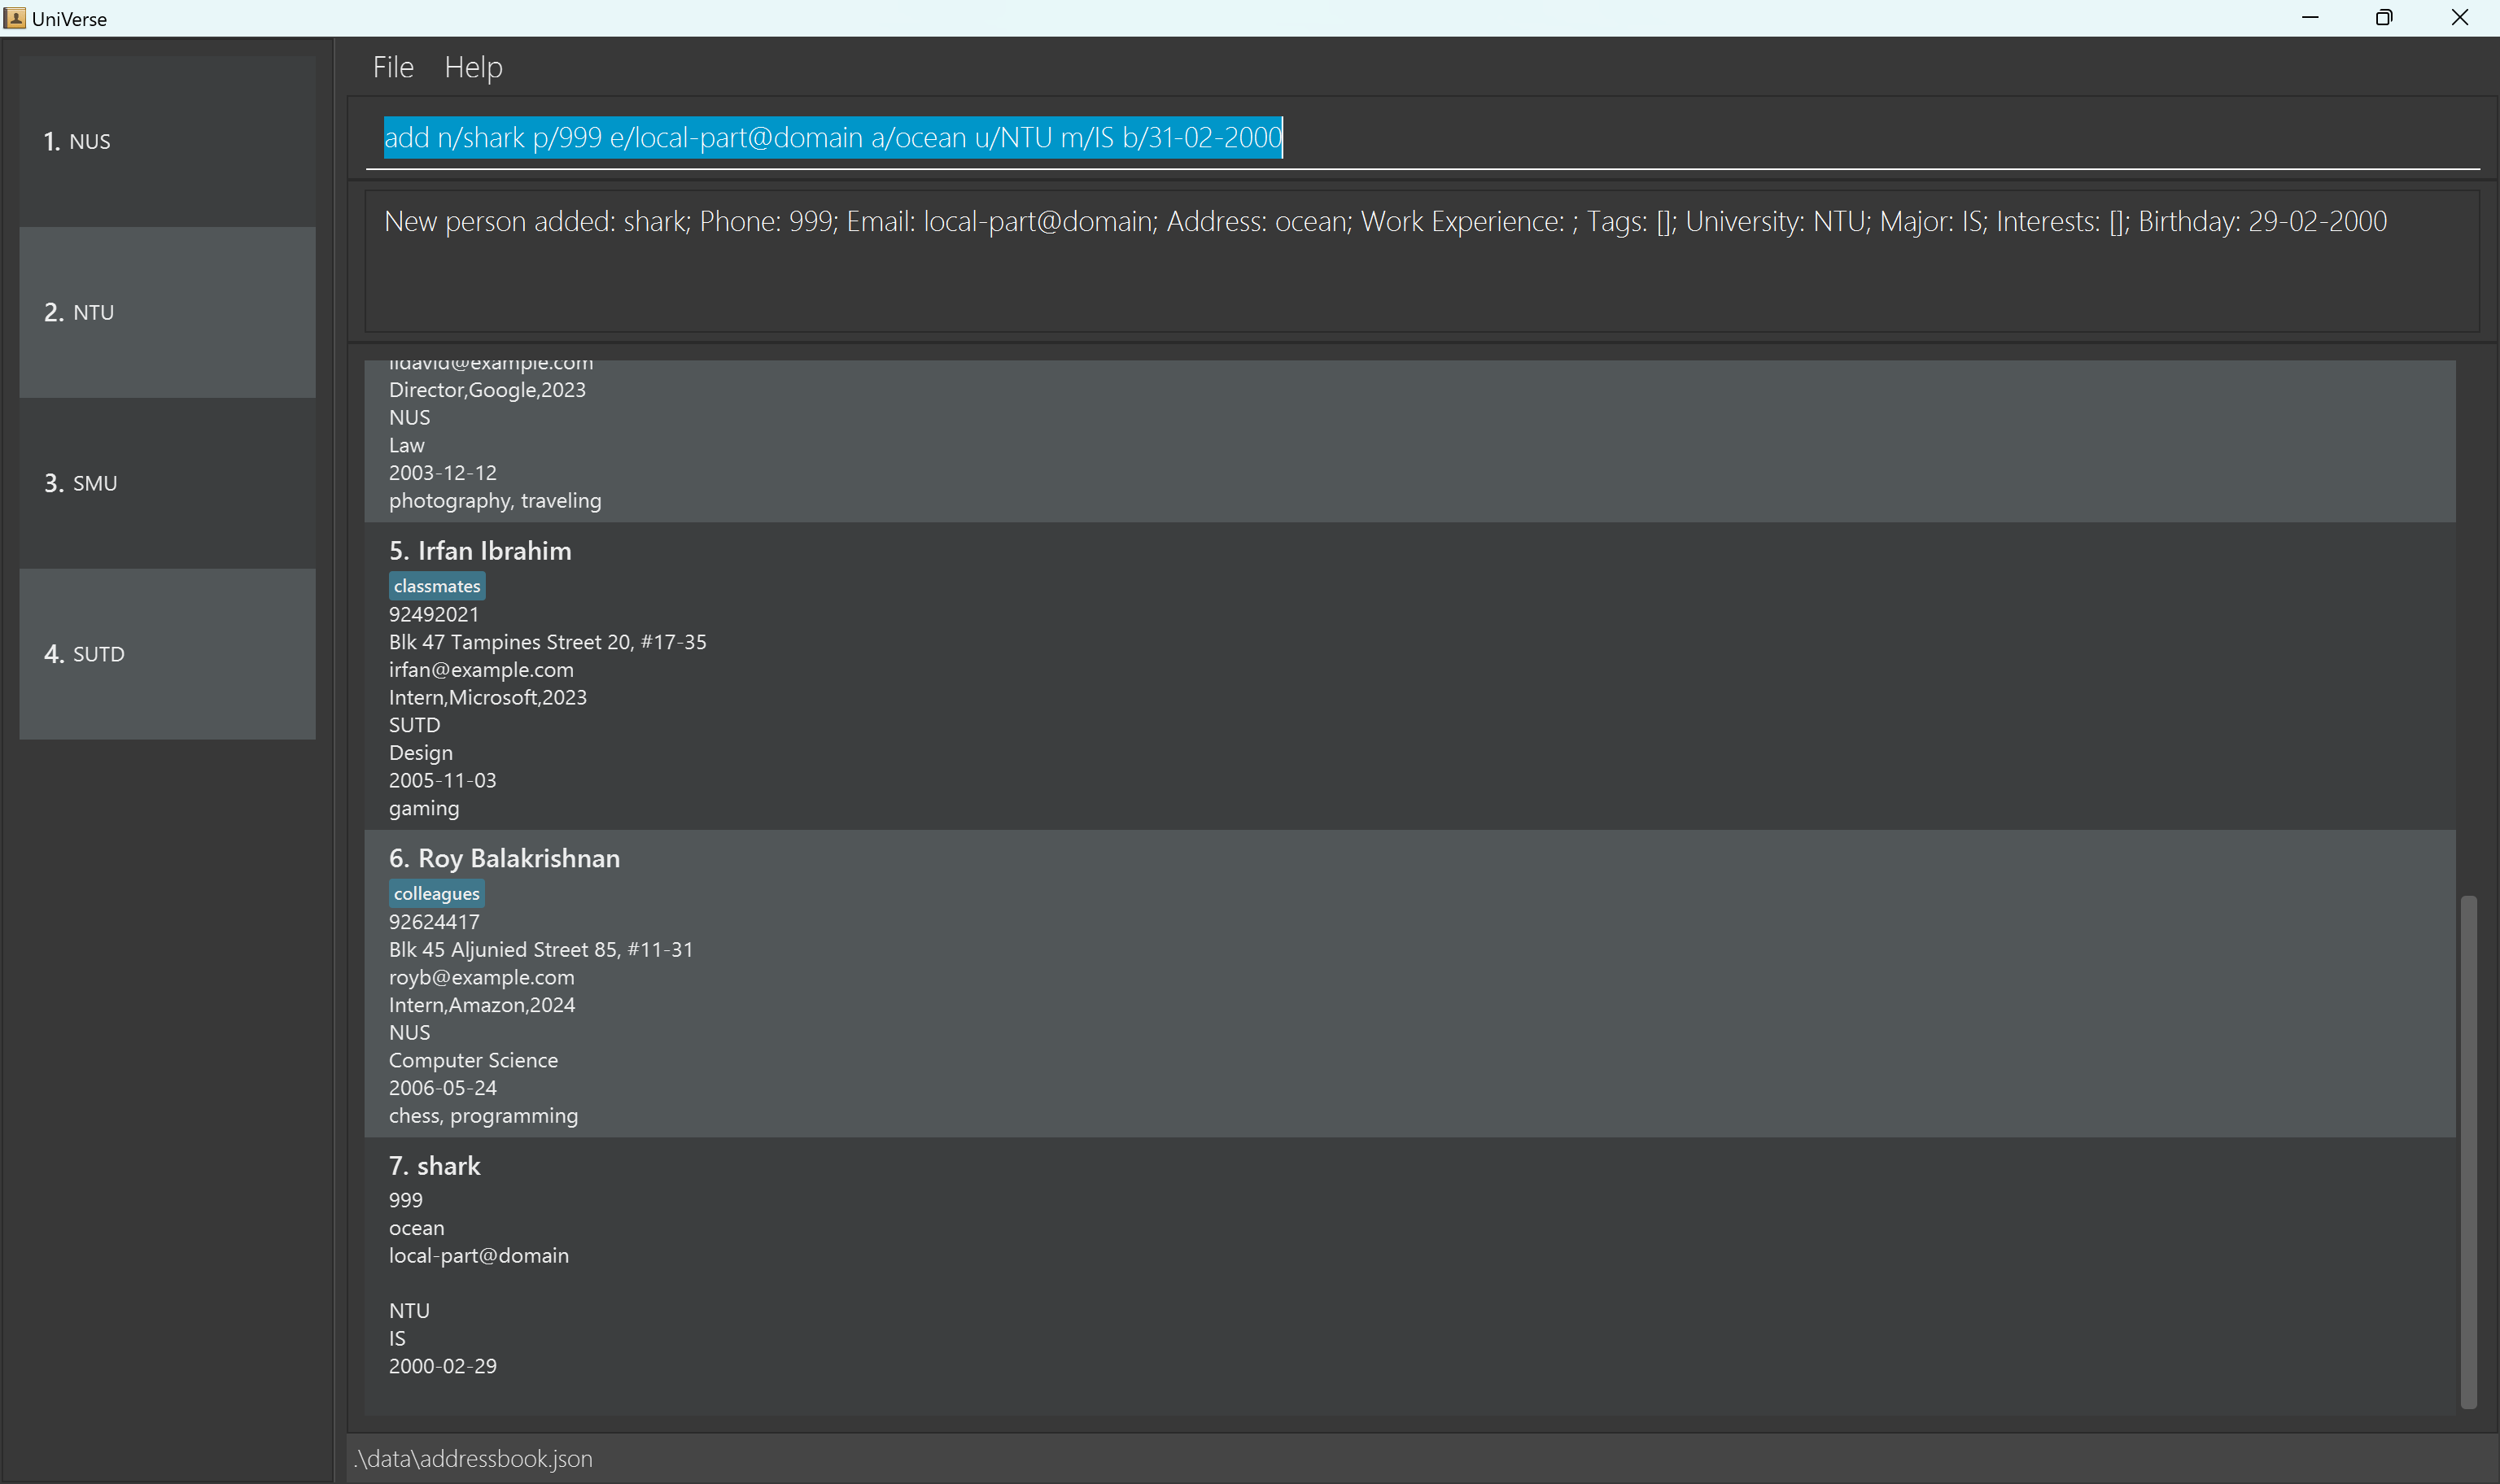
Task: Open the File menu
Action: pyautogui.click(x=393, y=67)
